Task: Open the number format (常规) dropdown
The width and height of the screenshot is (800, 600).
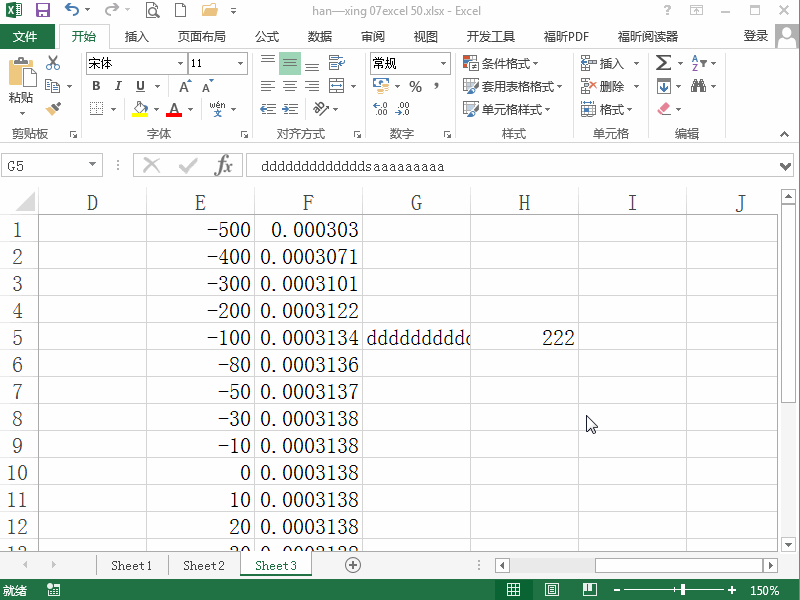Action: [444, 62]
